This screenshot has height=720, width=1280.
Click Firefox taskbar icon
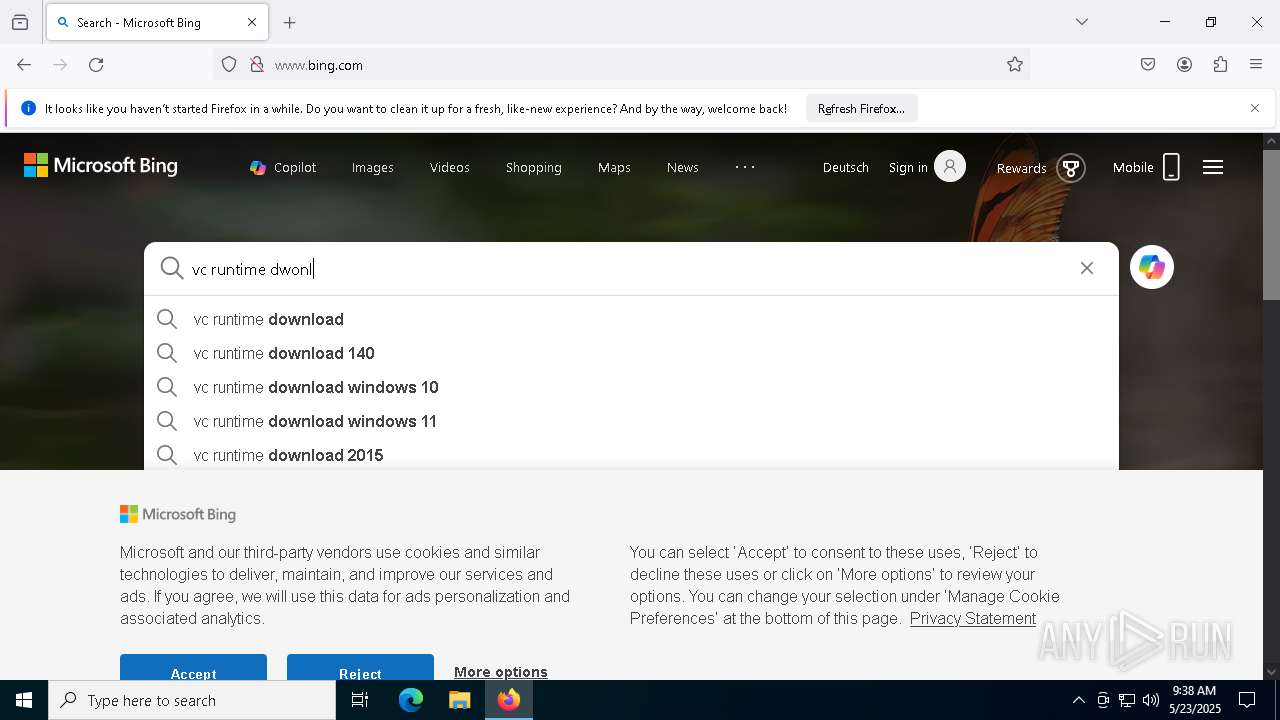click(x=509, y=700)
